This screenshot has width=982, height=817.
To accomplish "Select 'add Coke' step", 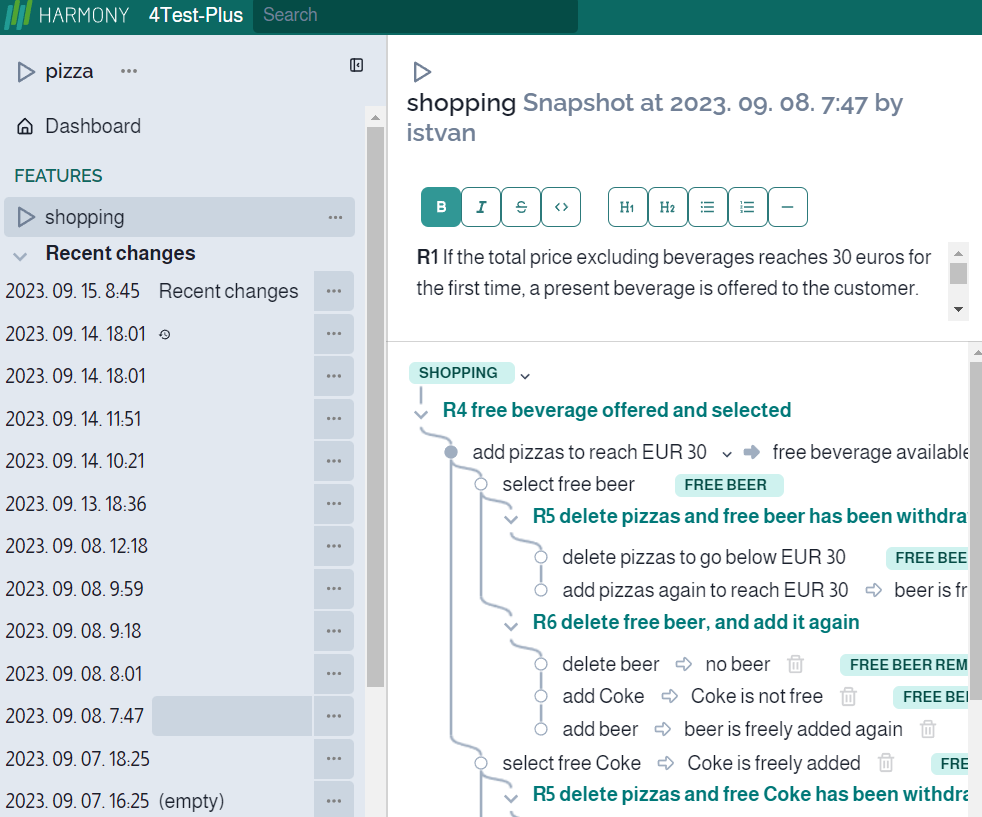I will 603,696.
